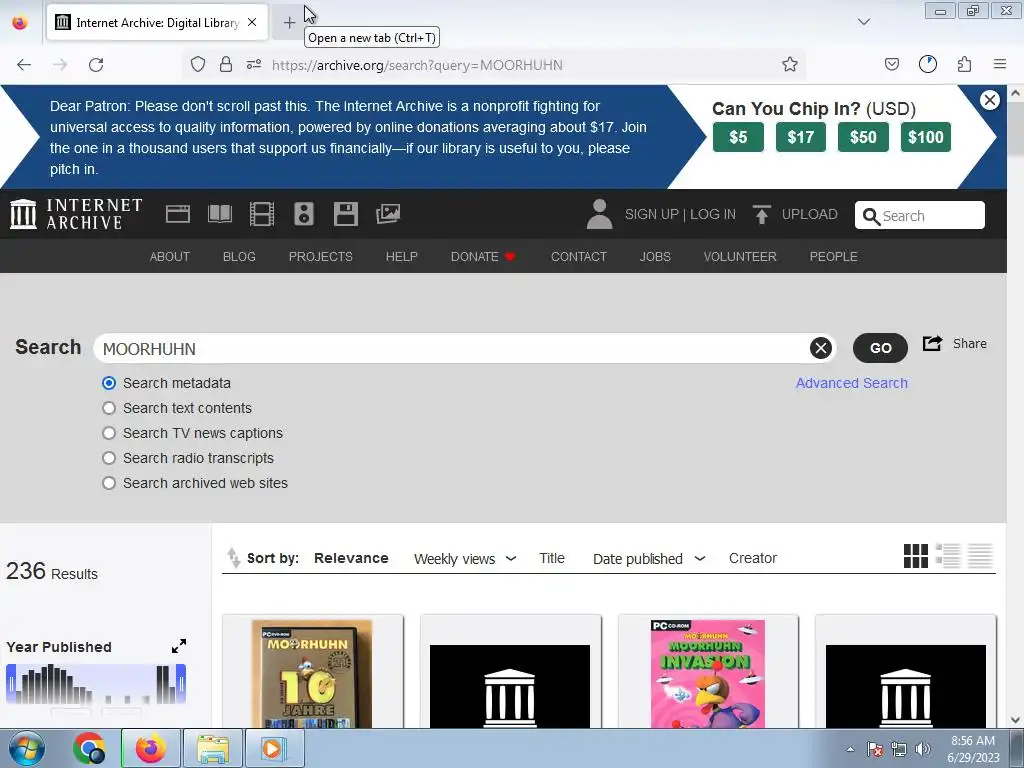Select Search radio transcripts option
The image size is (1024, 768).
[x=109, y=458]
